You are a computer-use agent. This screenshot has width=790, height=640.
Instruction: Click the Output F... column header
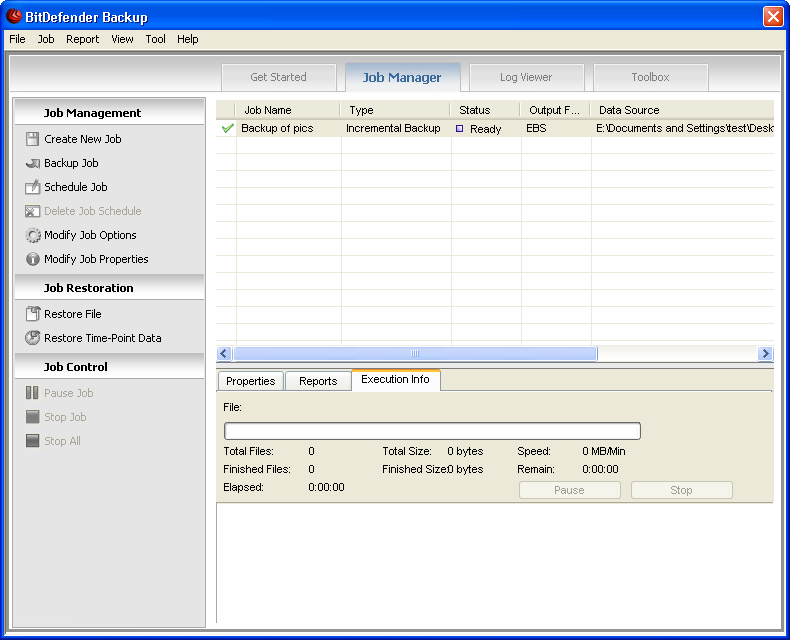(x=555, y=110)
